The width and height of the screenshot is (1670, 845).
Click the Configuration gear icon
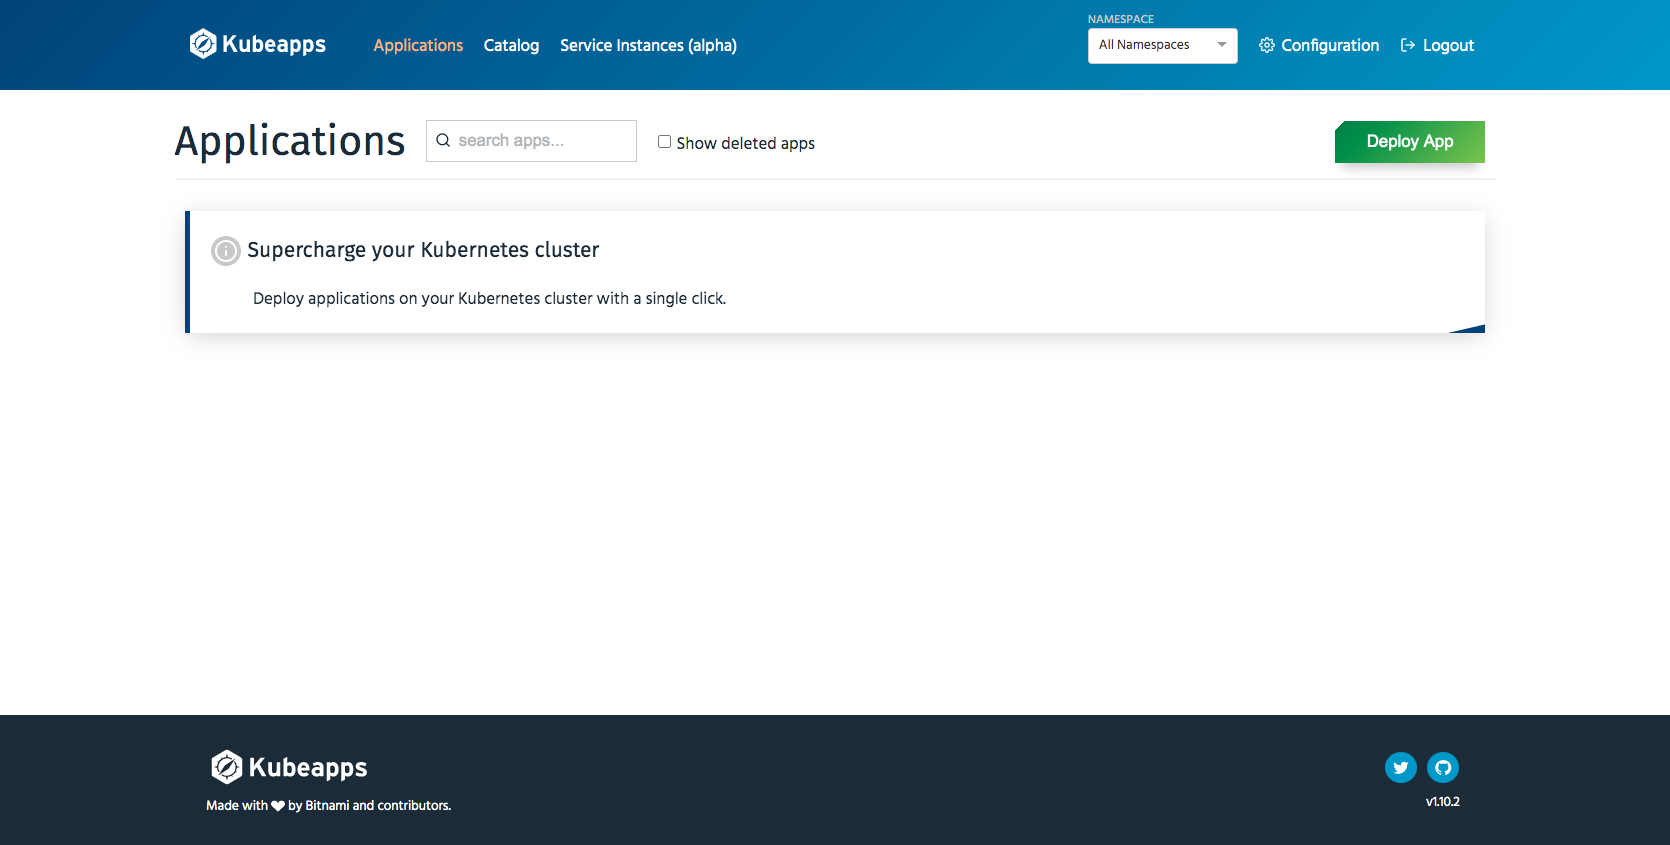point(1267,45)
